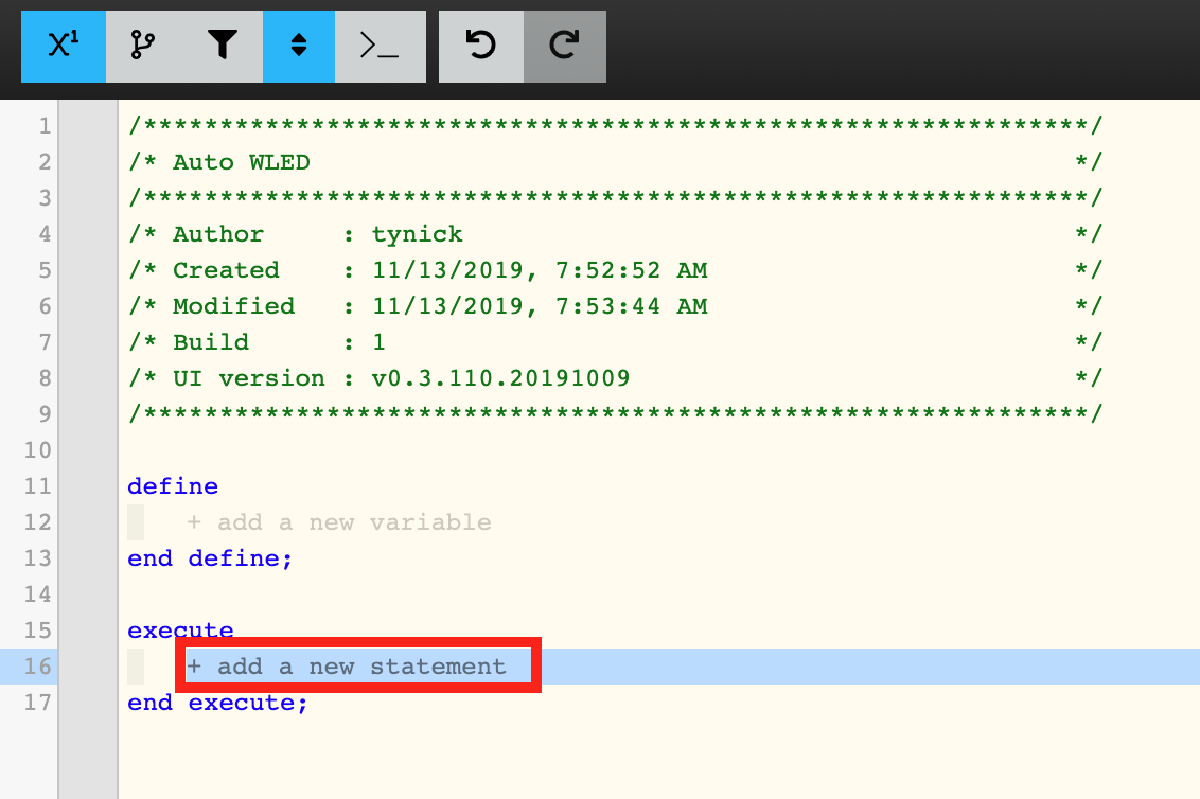Screen dimensions: 1200x799
Task: Click the terminal prompt icon
Action: pos(380,46)
